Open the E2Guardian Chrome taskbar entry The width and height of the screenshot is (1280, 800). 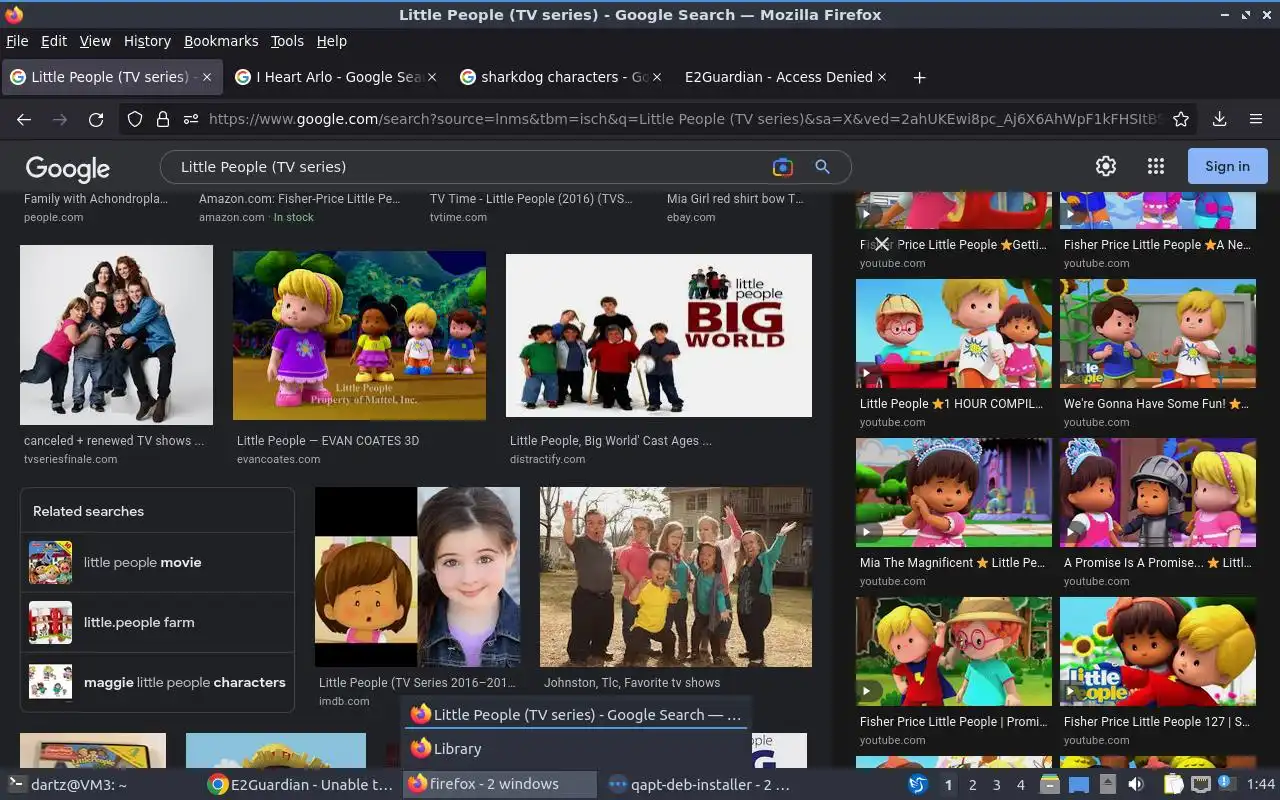pos(301,785)
